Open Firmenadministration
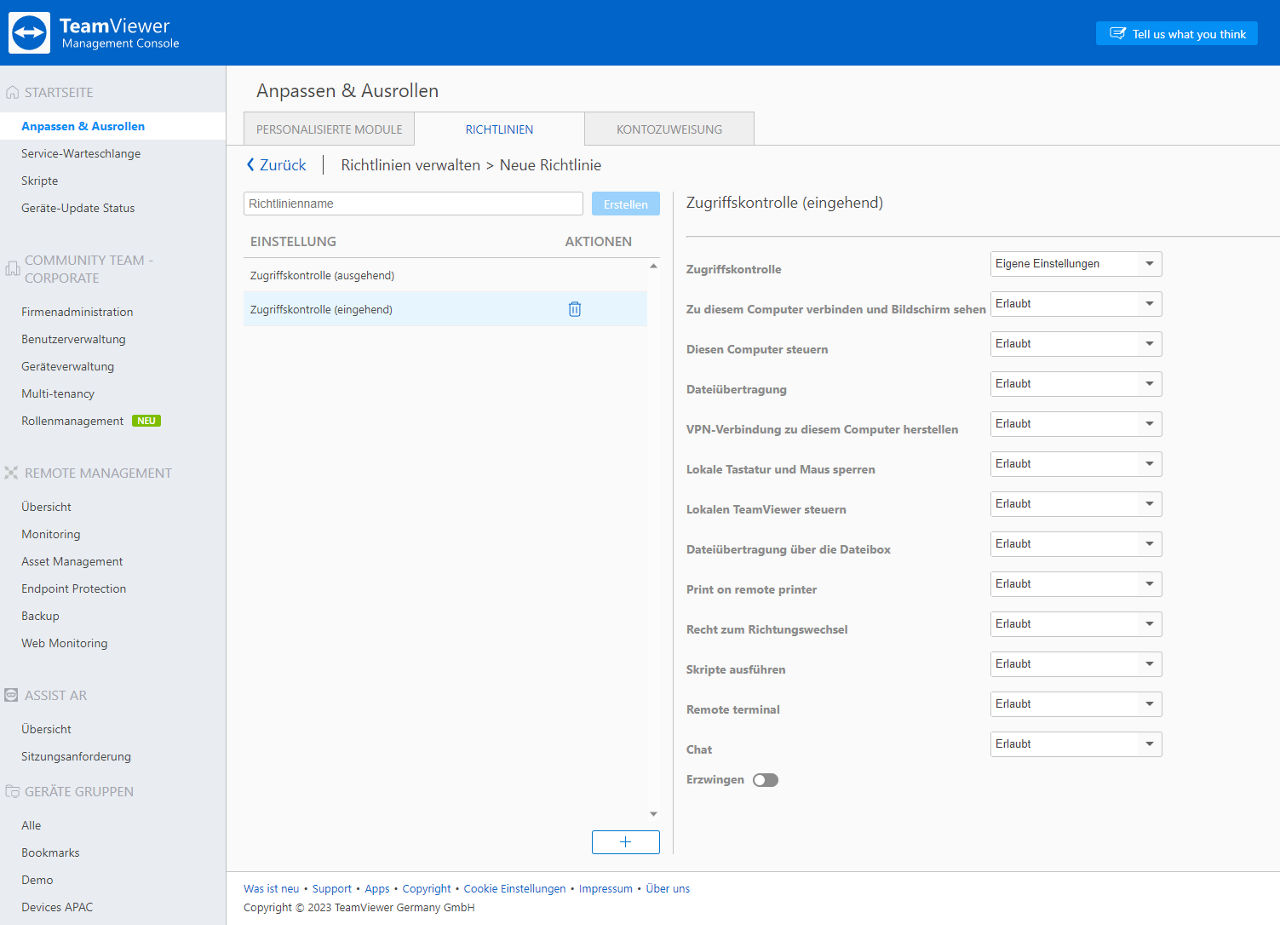Image resolution: width=1280 pixels, height=925 pixels. point(77,312)
